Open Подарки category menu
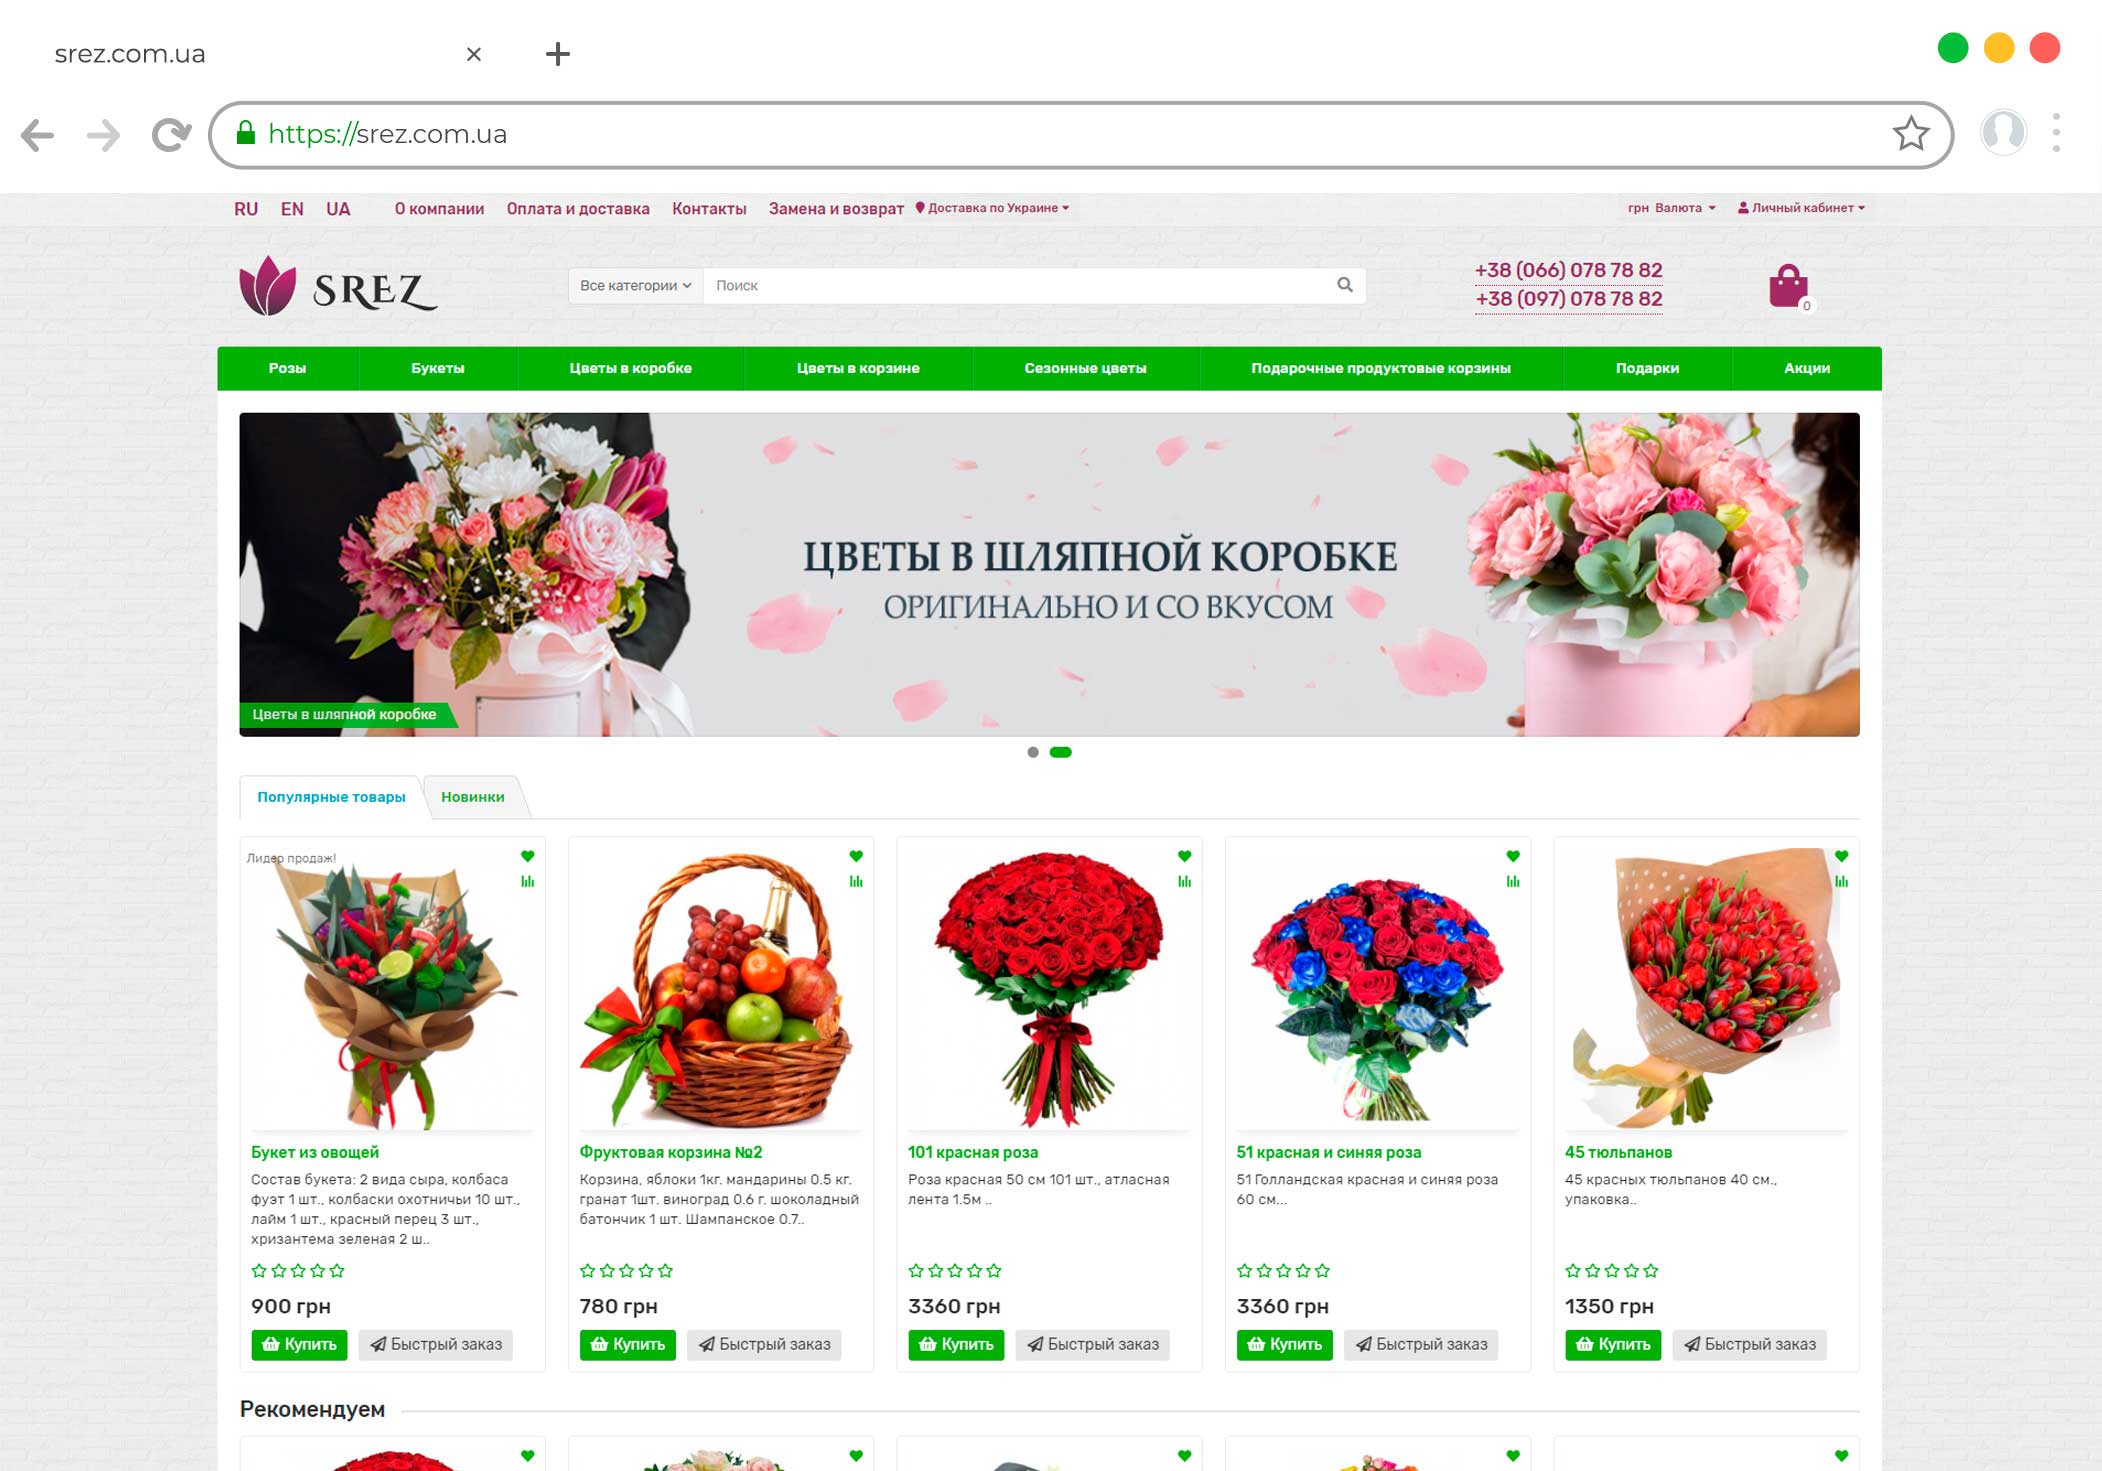 click(x=1647, y=368)
